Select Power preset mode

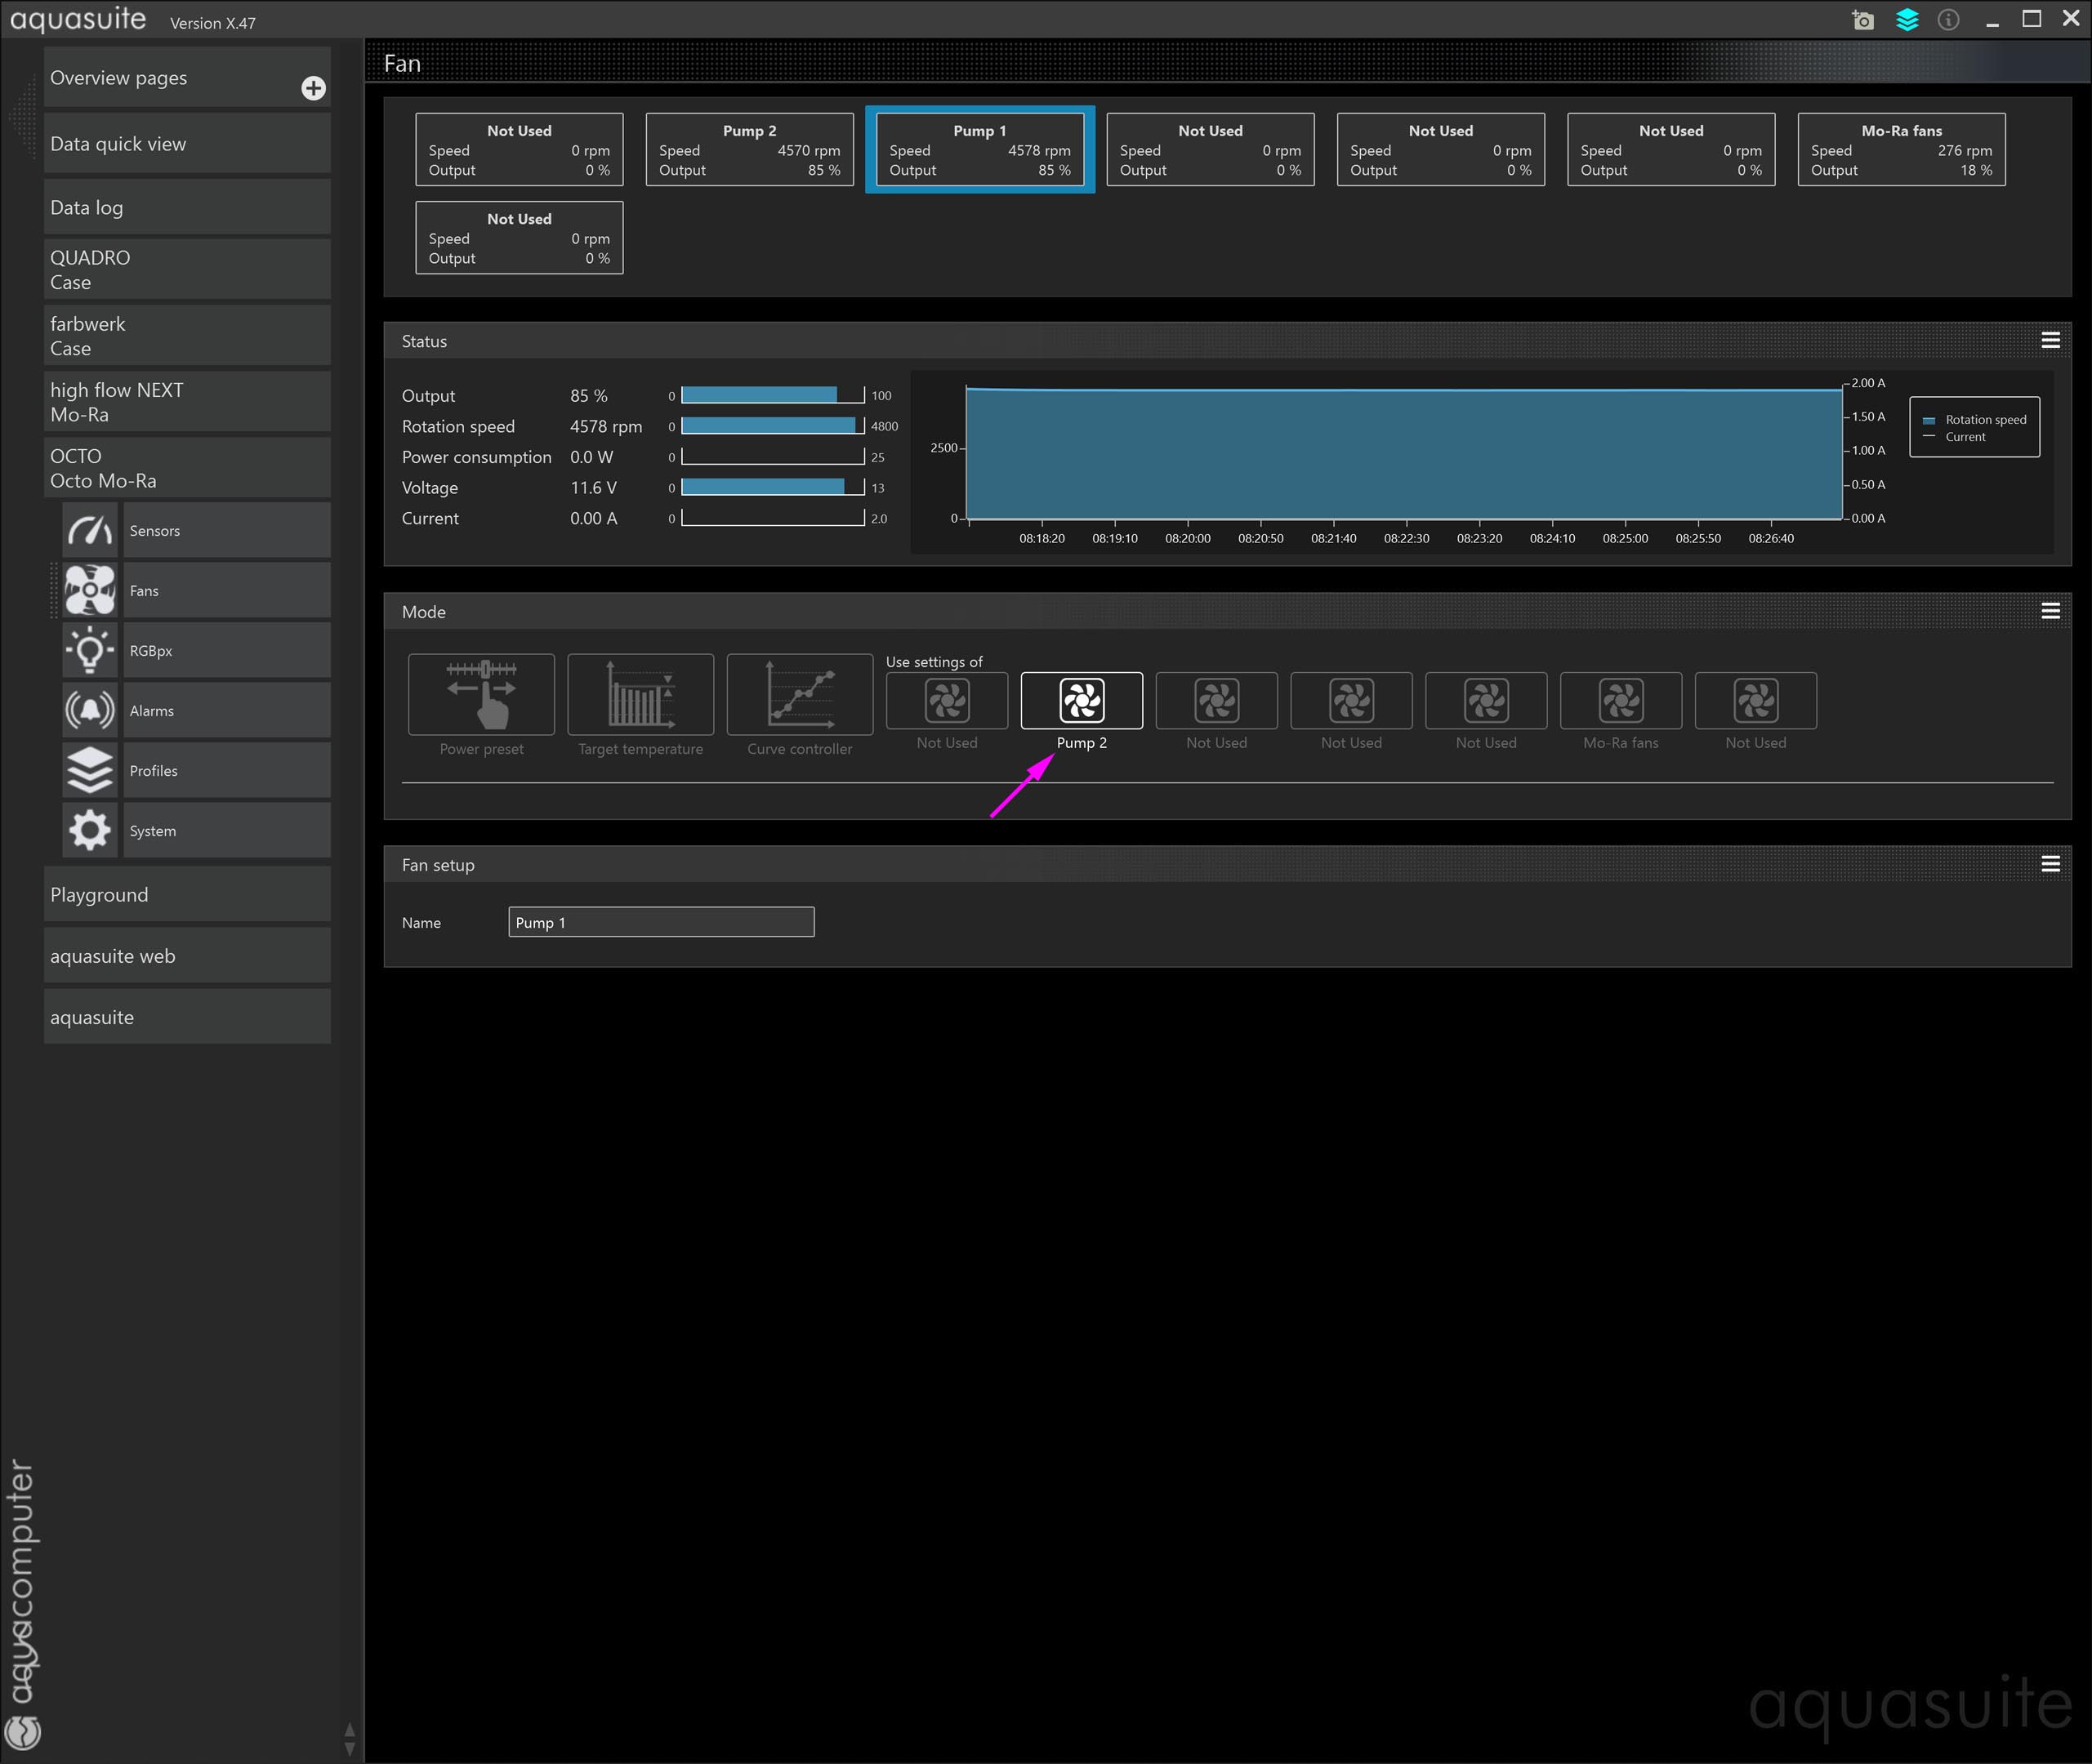point(481,695)
